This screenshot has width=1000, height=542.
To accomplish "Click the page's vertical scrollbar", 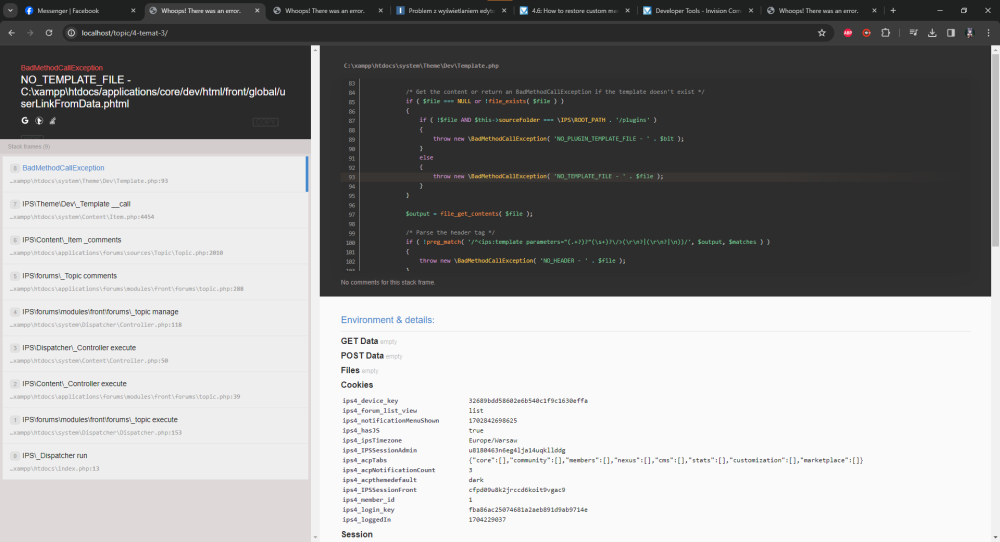I will (x=995, y=150).
